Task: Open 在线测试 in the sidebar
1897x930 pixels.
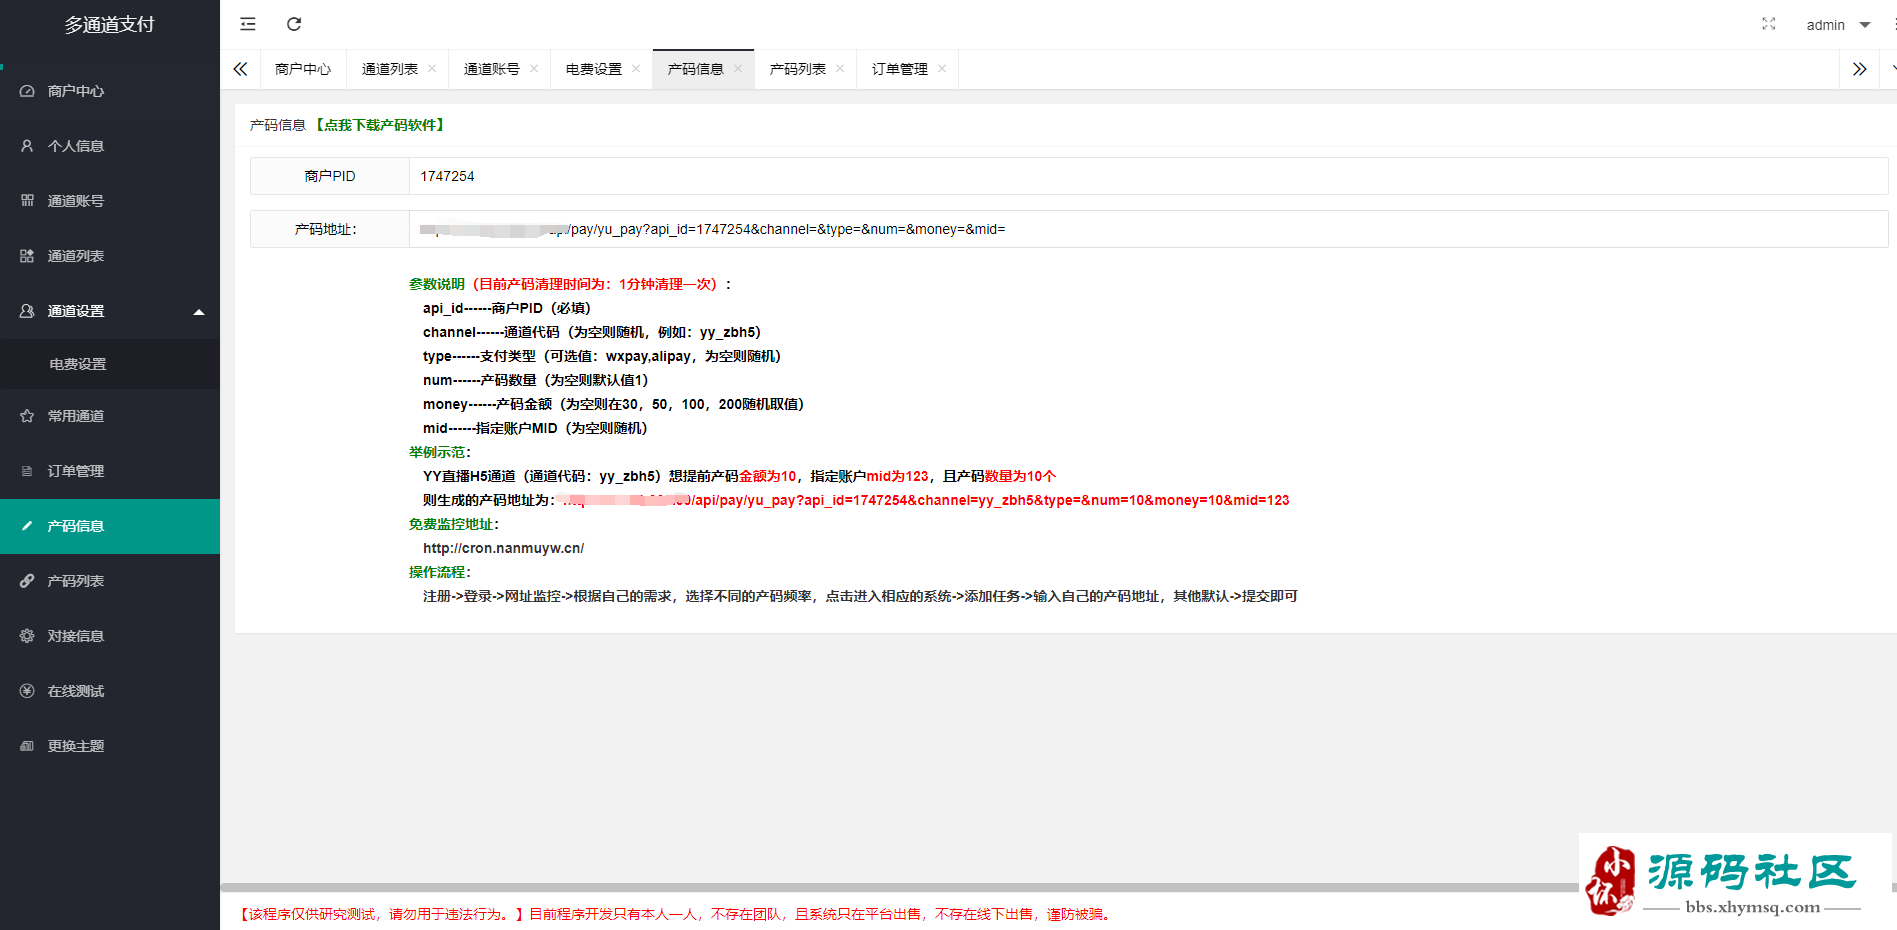Action: pos(76,691)
